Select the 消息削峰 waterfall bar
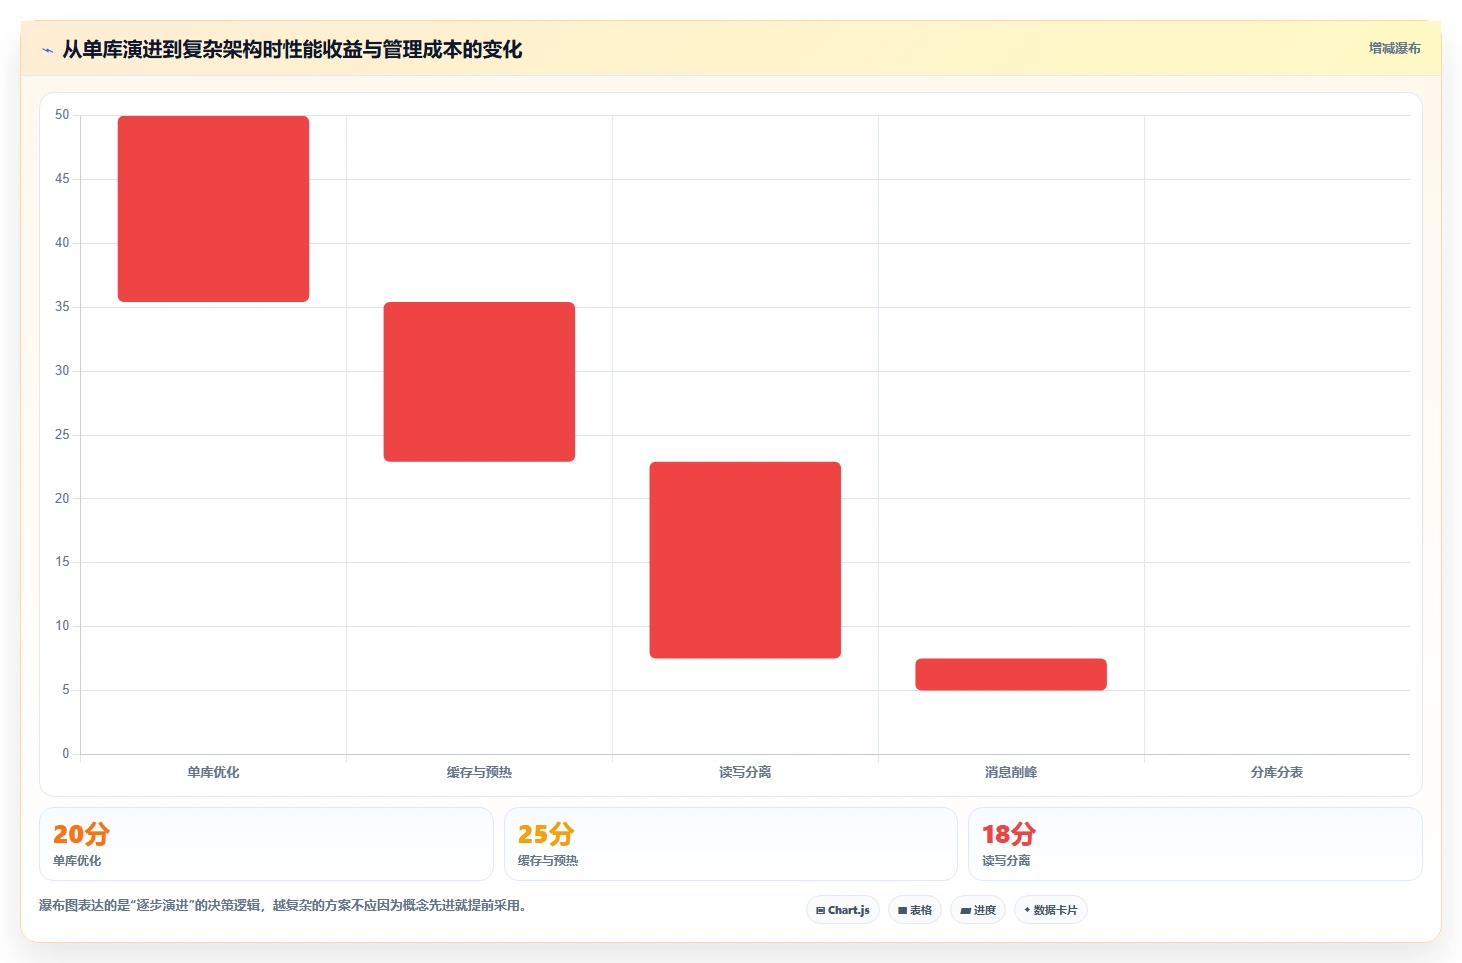 pos(1011,674)
